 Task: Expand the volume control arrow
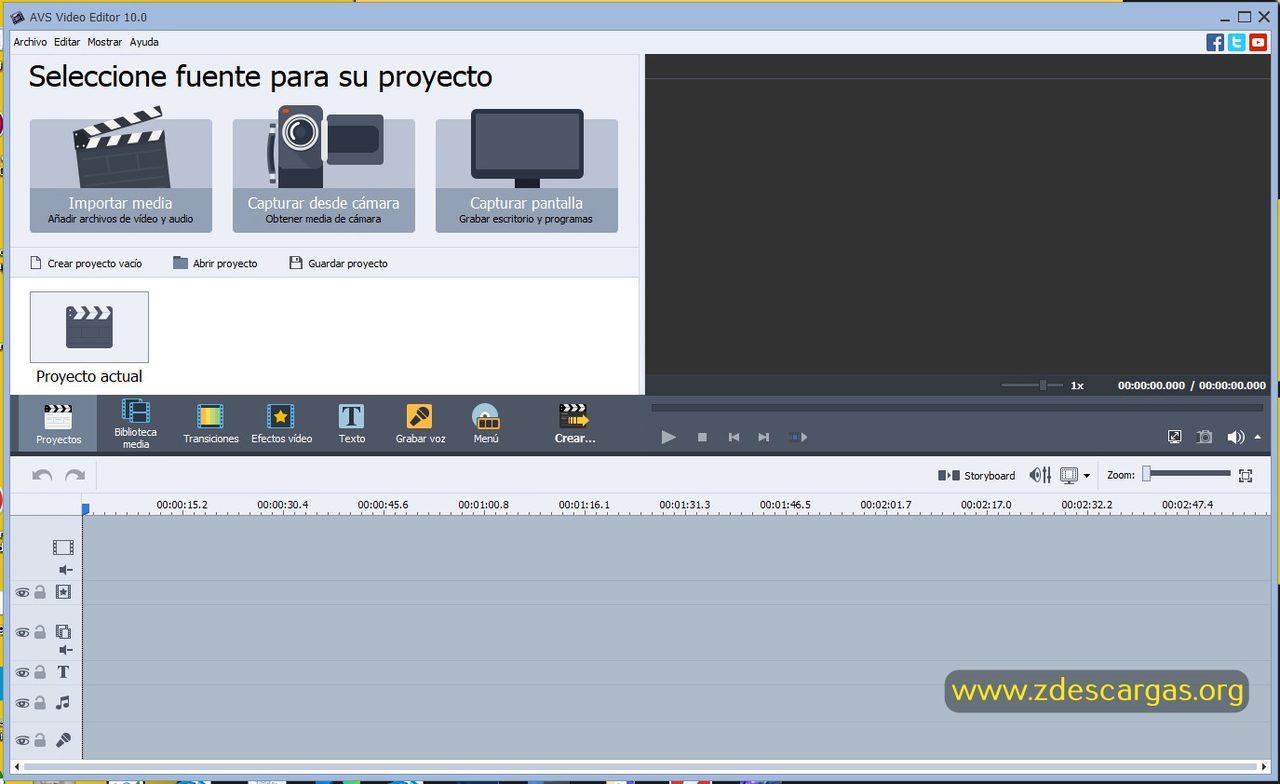1257,437
